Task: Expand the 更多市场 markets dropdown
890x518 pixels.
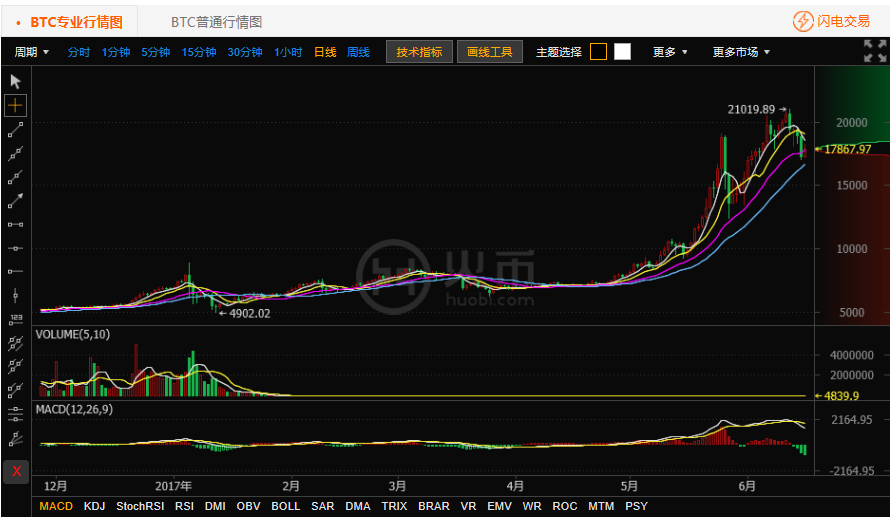Action: click(x=741, y=52)
